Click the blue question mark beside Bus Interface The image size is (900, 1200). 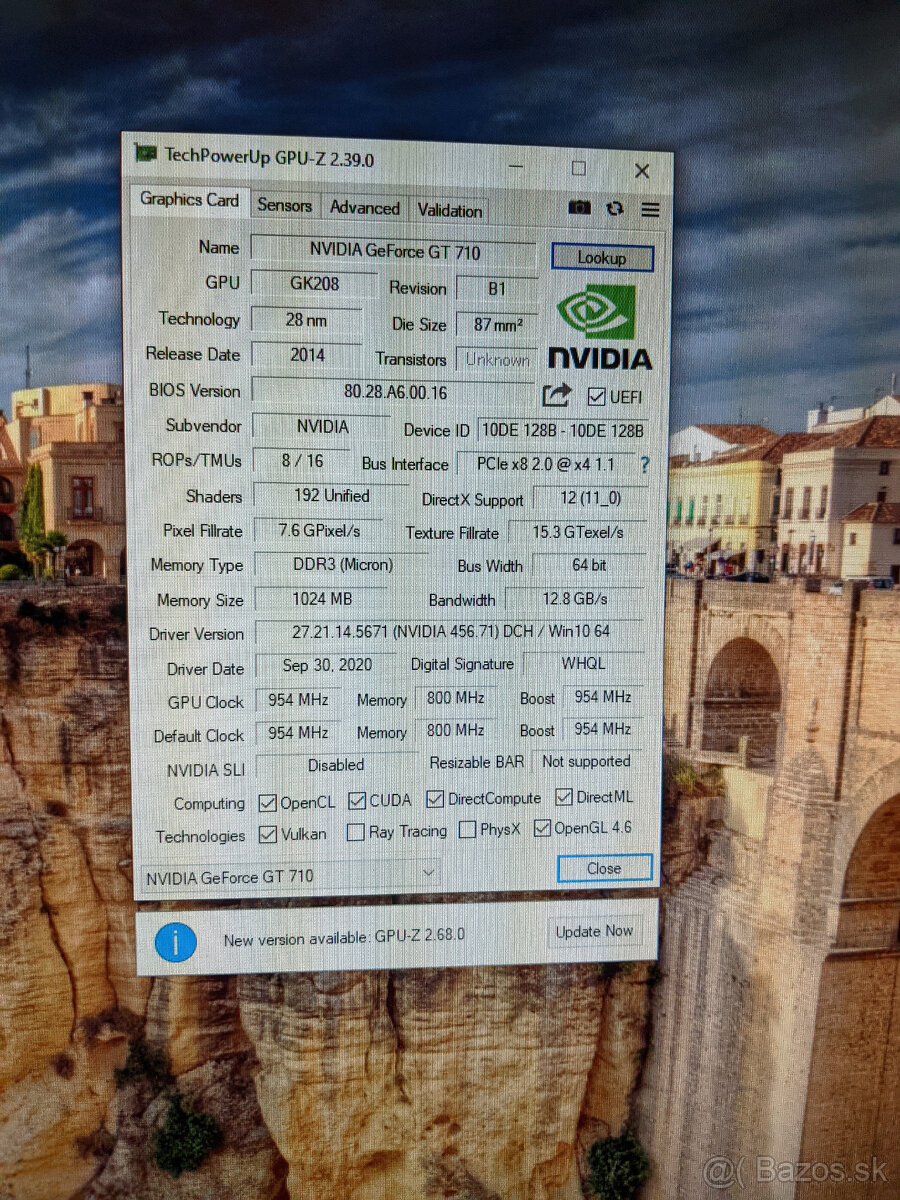point(645,464)
